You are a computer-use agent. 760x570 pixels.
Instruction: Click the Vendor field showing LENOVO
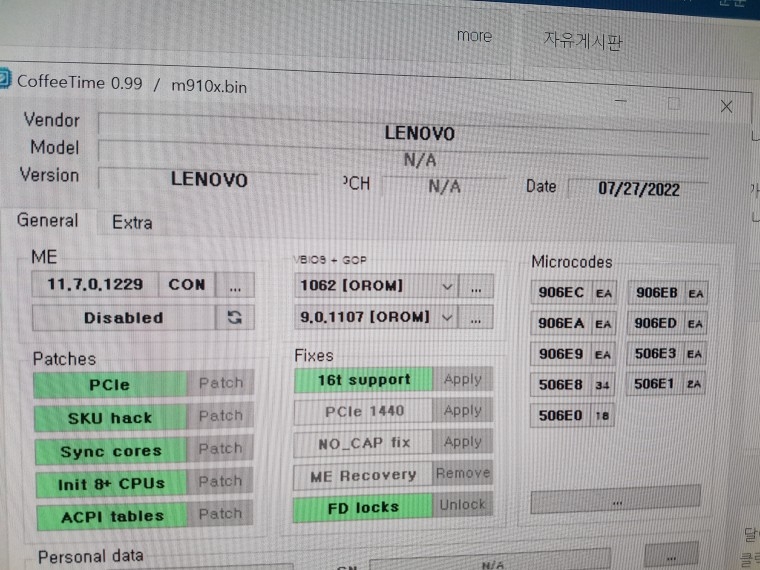tap(403, 131)
